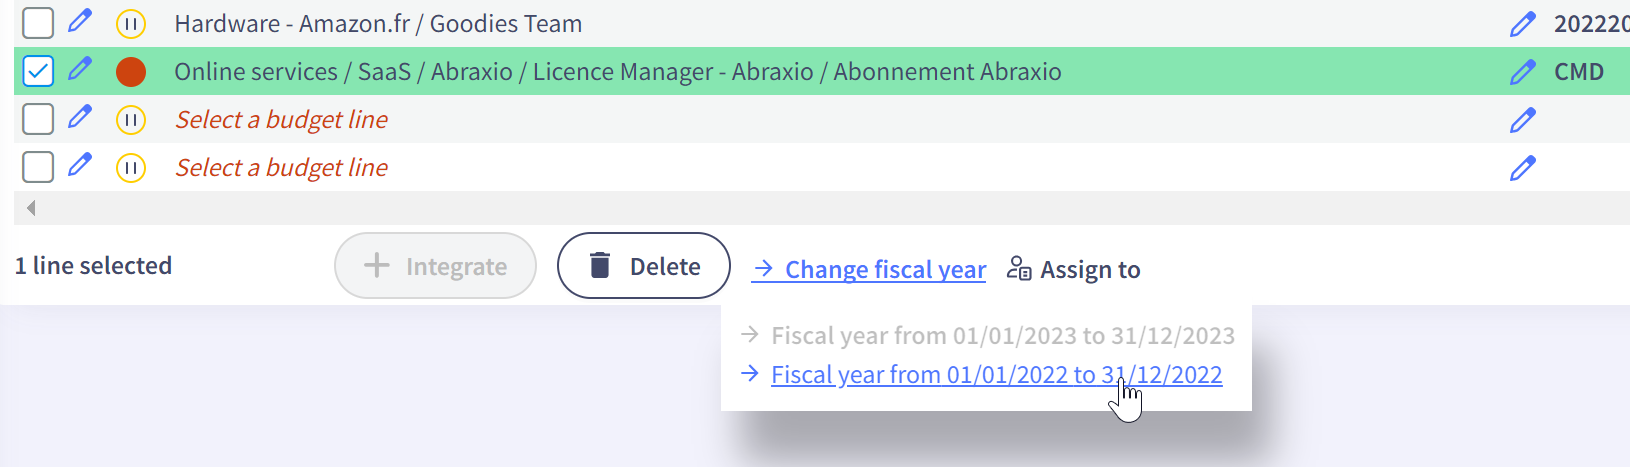Click the right-side pencil on Hardware Amazon.fr row
The width and height of the screenshot is (1630, 467).
1522,24
